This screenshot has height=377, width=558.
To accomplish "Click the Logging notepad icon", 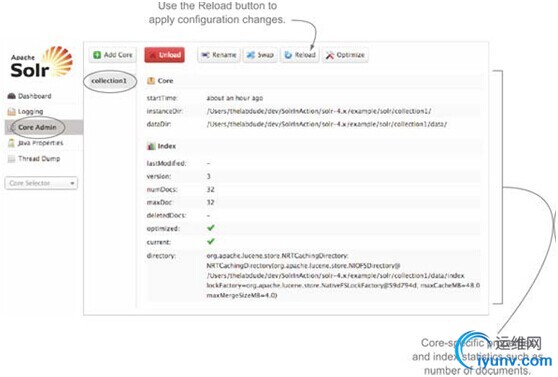I will pos(11,111).
